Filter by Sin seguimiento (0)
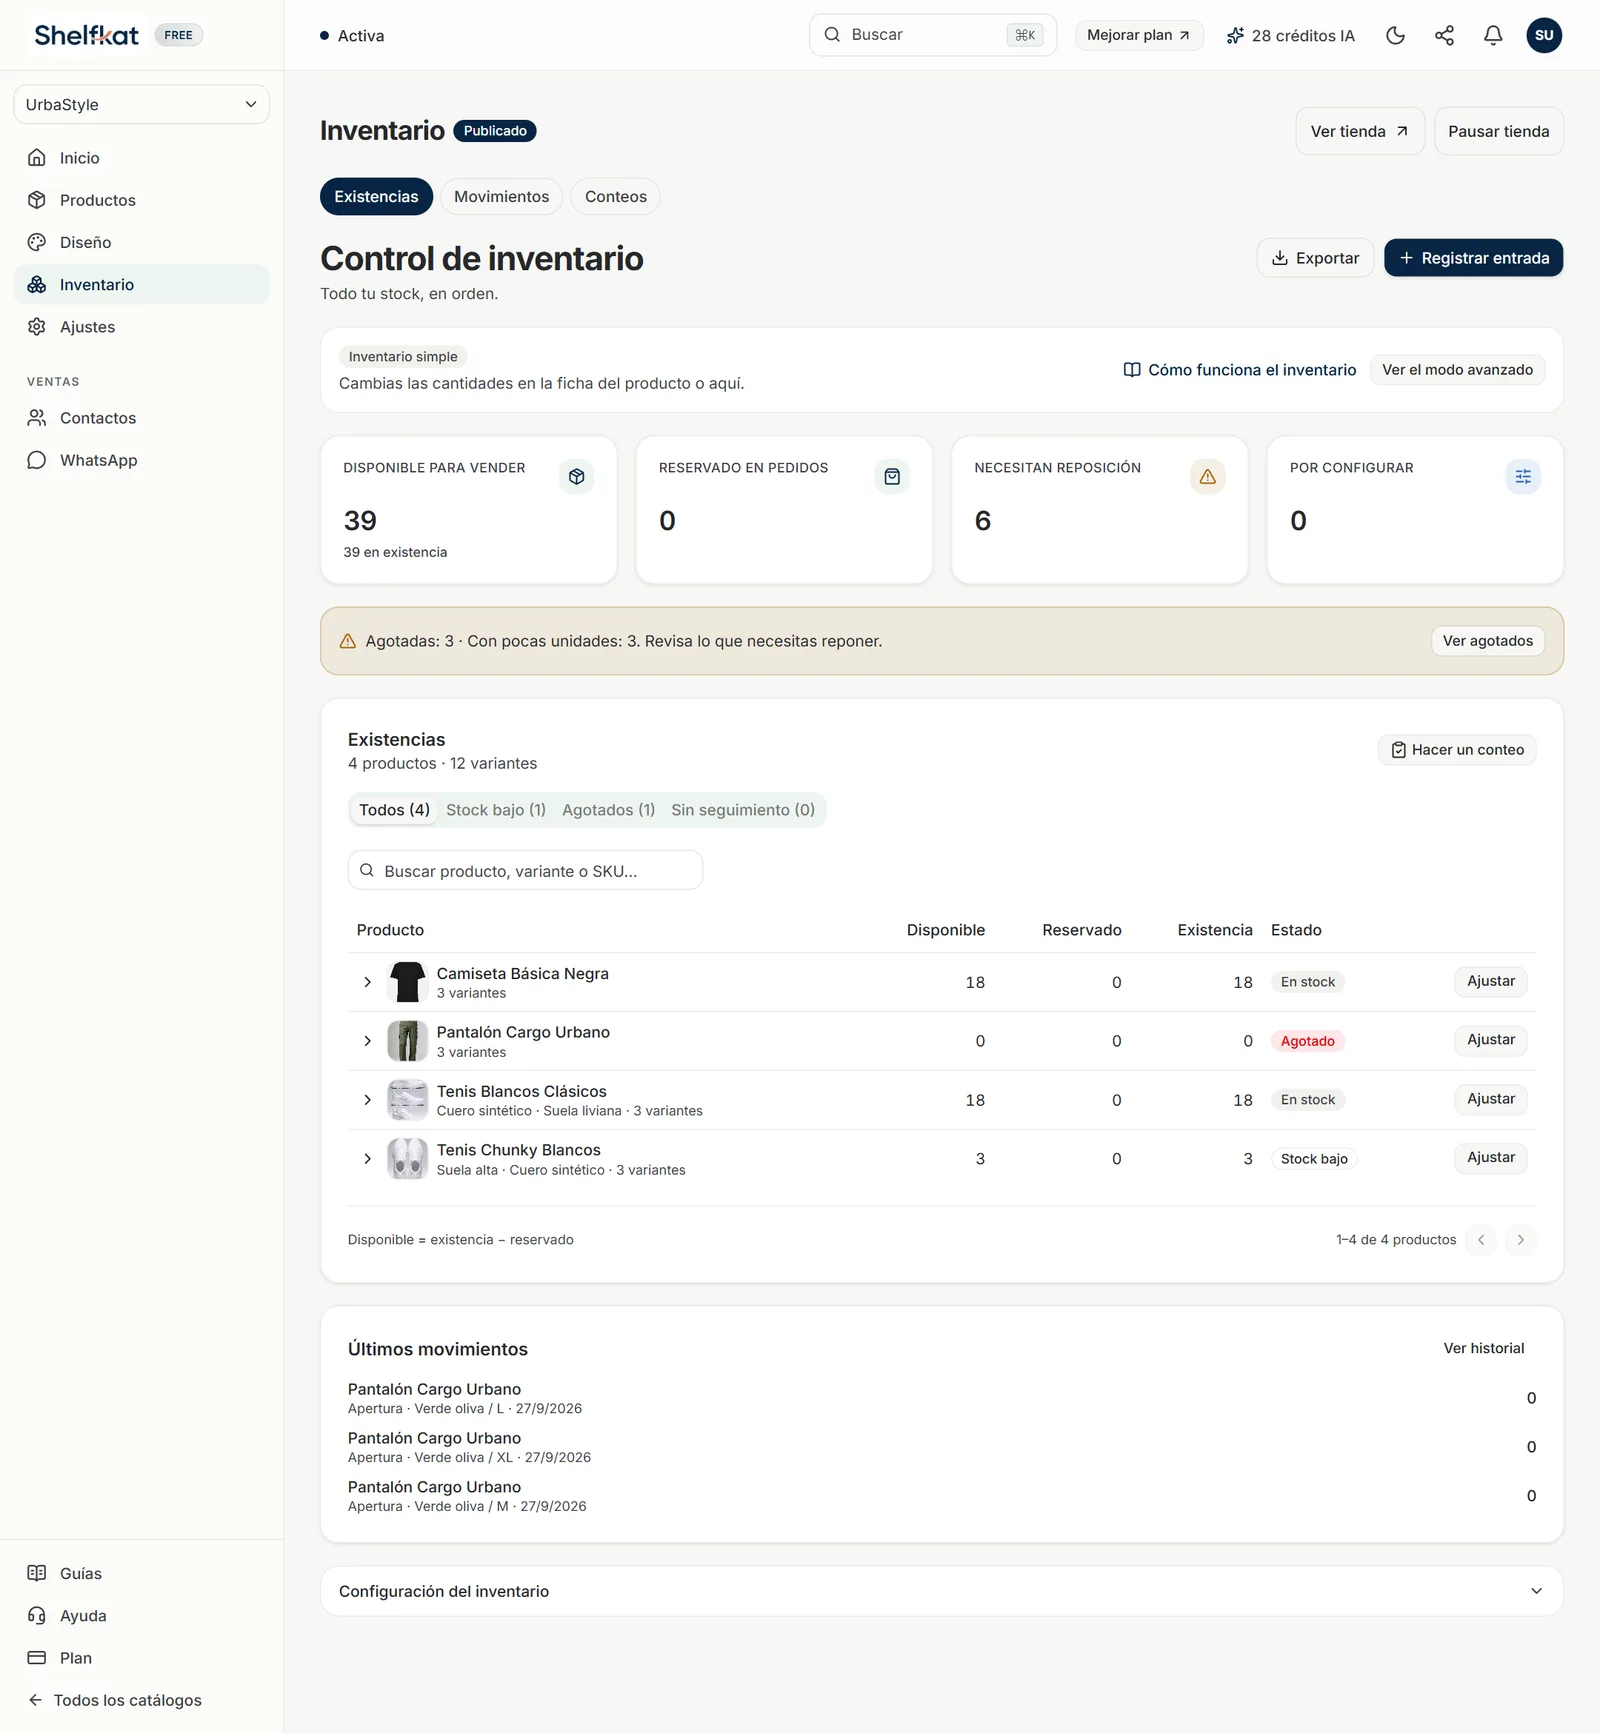Image resolution: width=1600 pixels, height=1733 pixels. point(743,810)
